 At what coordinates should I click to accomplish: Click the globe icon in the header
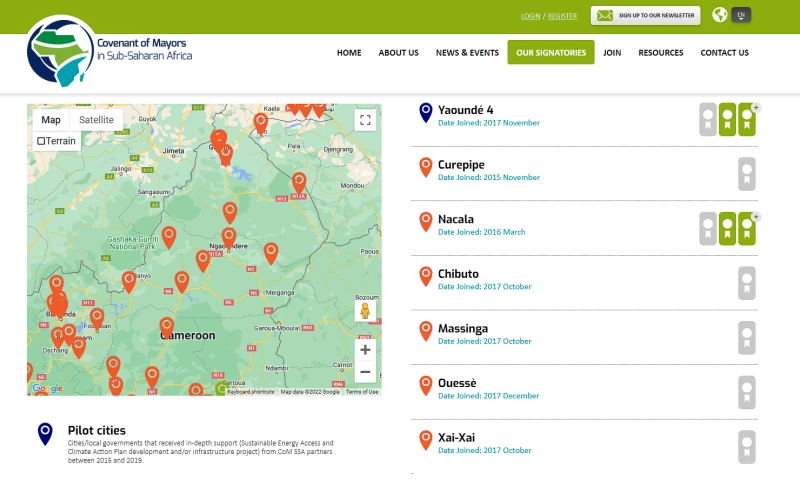coord(719,15)
